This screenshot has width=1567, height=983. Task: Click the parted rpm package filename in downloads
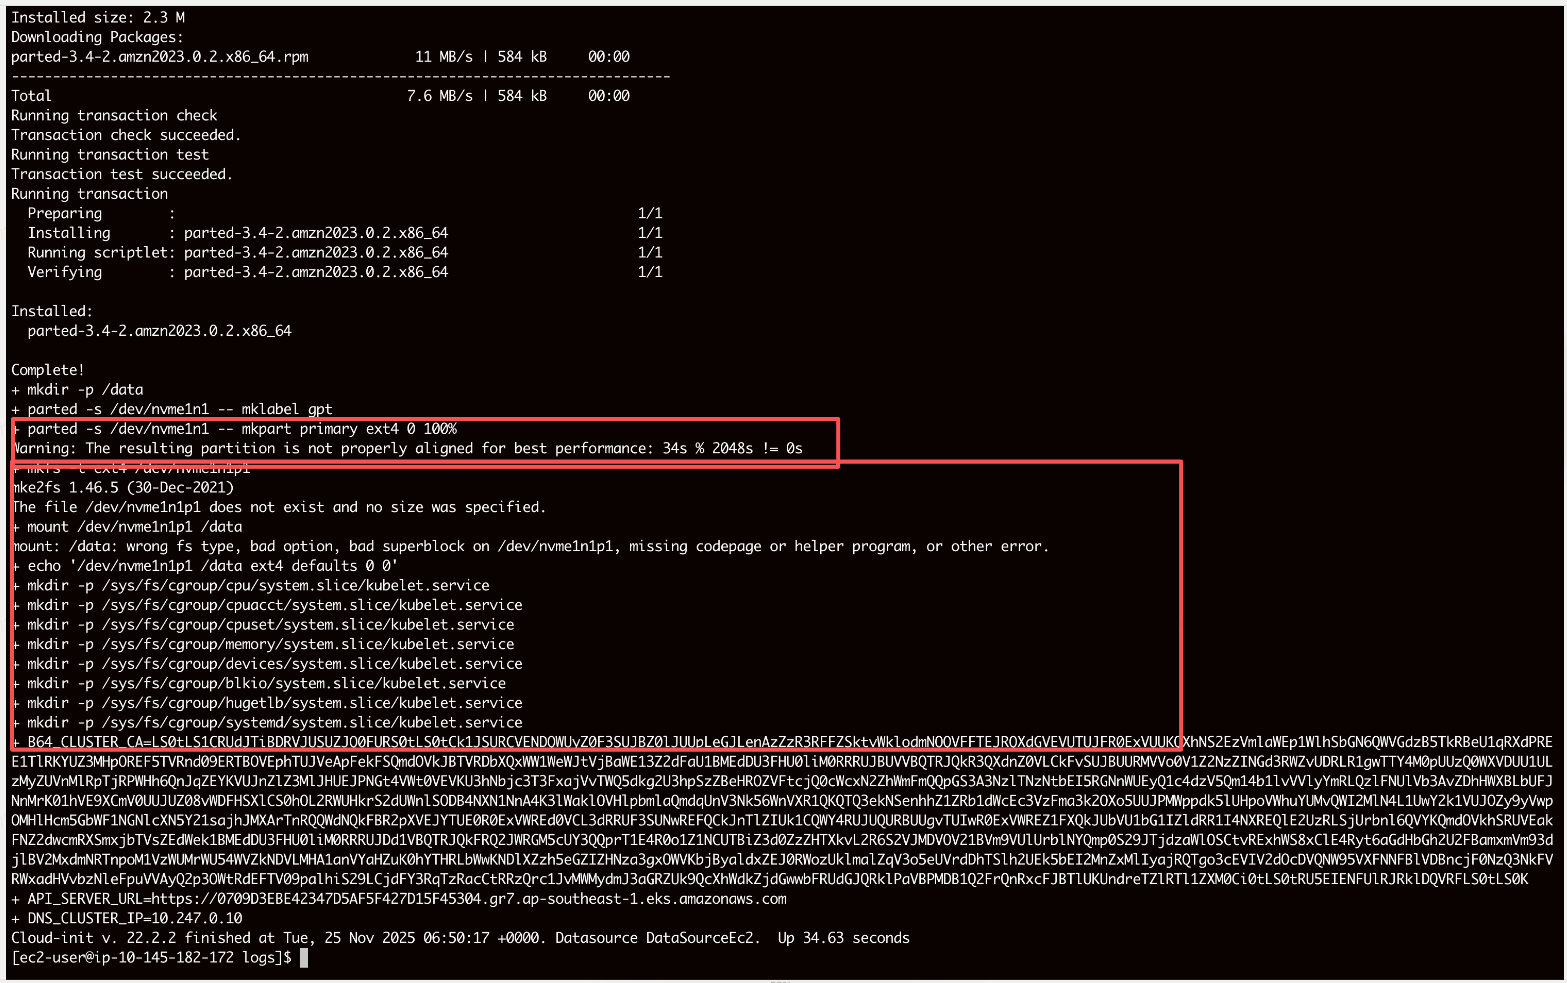point(160,57)
